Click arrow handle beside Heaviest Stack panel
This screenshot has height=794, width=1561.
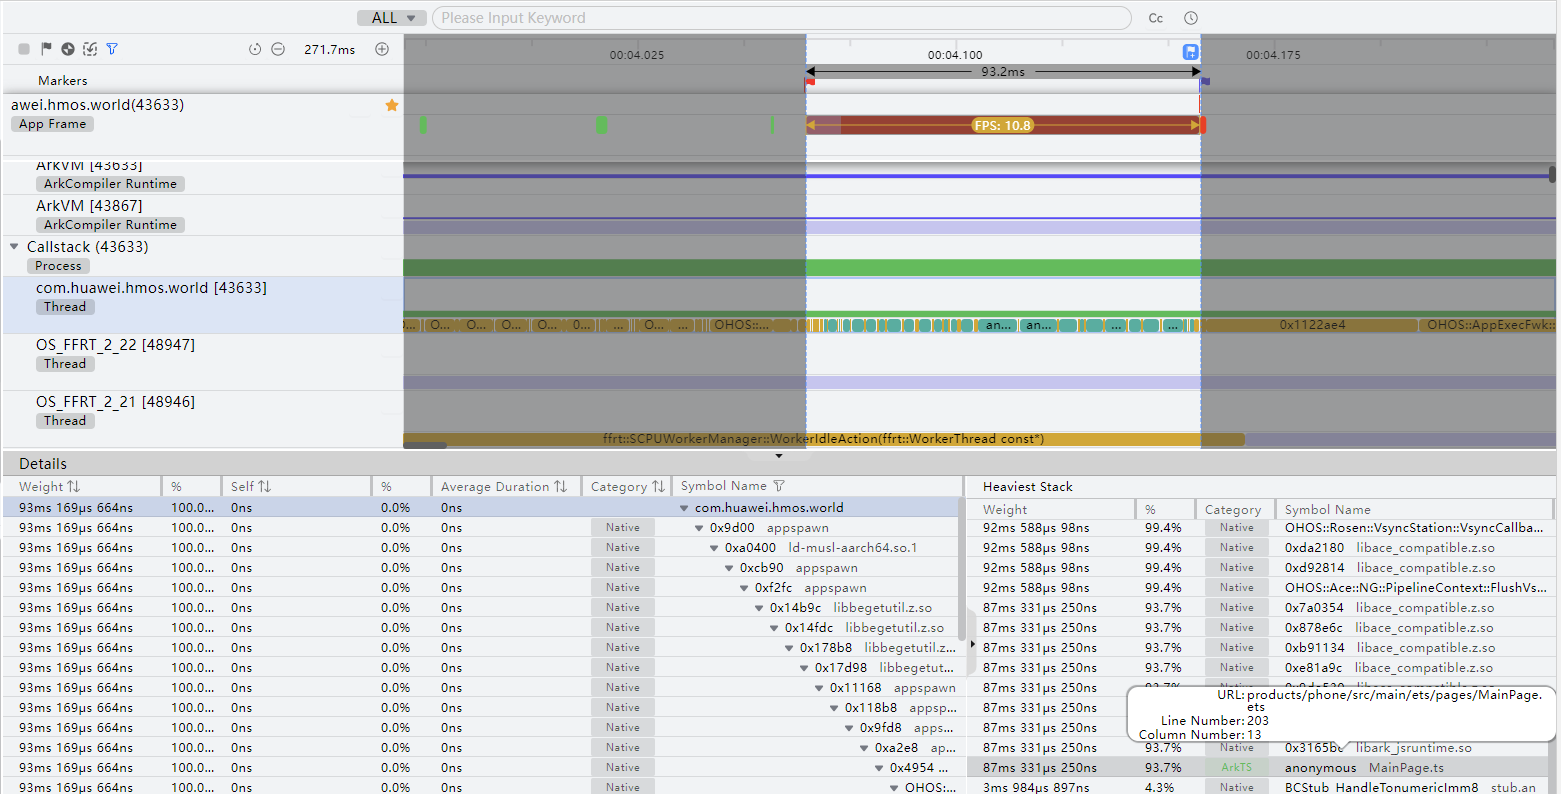click(x=972, y=644)
